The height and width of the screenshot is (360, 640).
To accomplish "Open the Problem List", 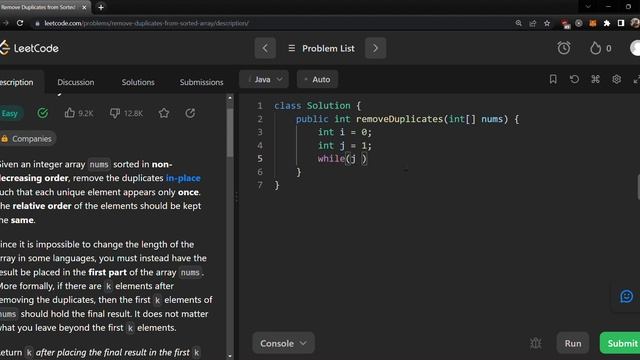I will tap(321, 48).
